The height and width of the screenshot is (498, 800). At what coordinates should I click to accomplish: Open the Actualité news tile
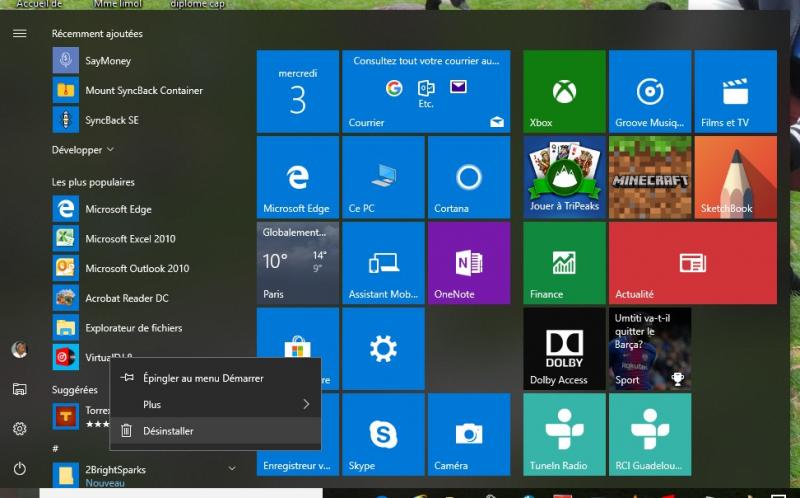tap(693, 263)
